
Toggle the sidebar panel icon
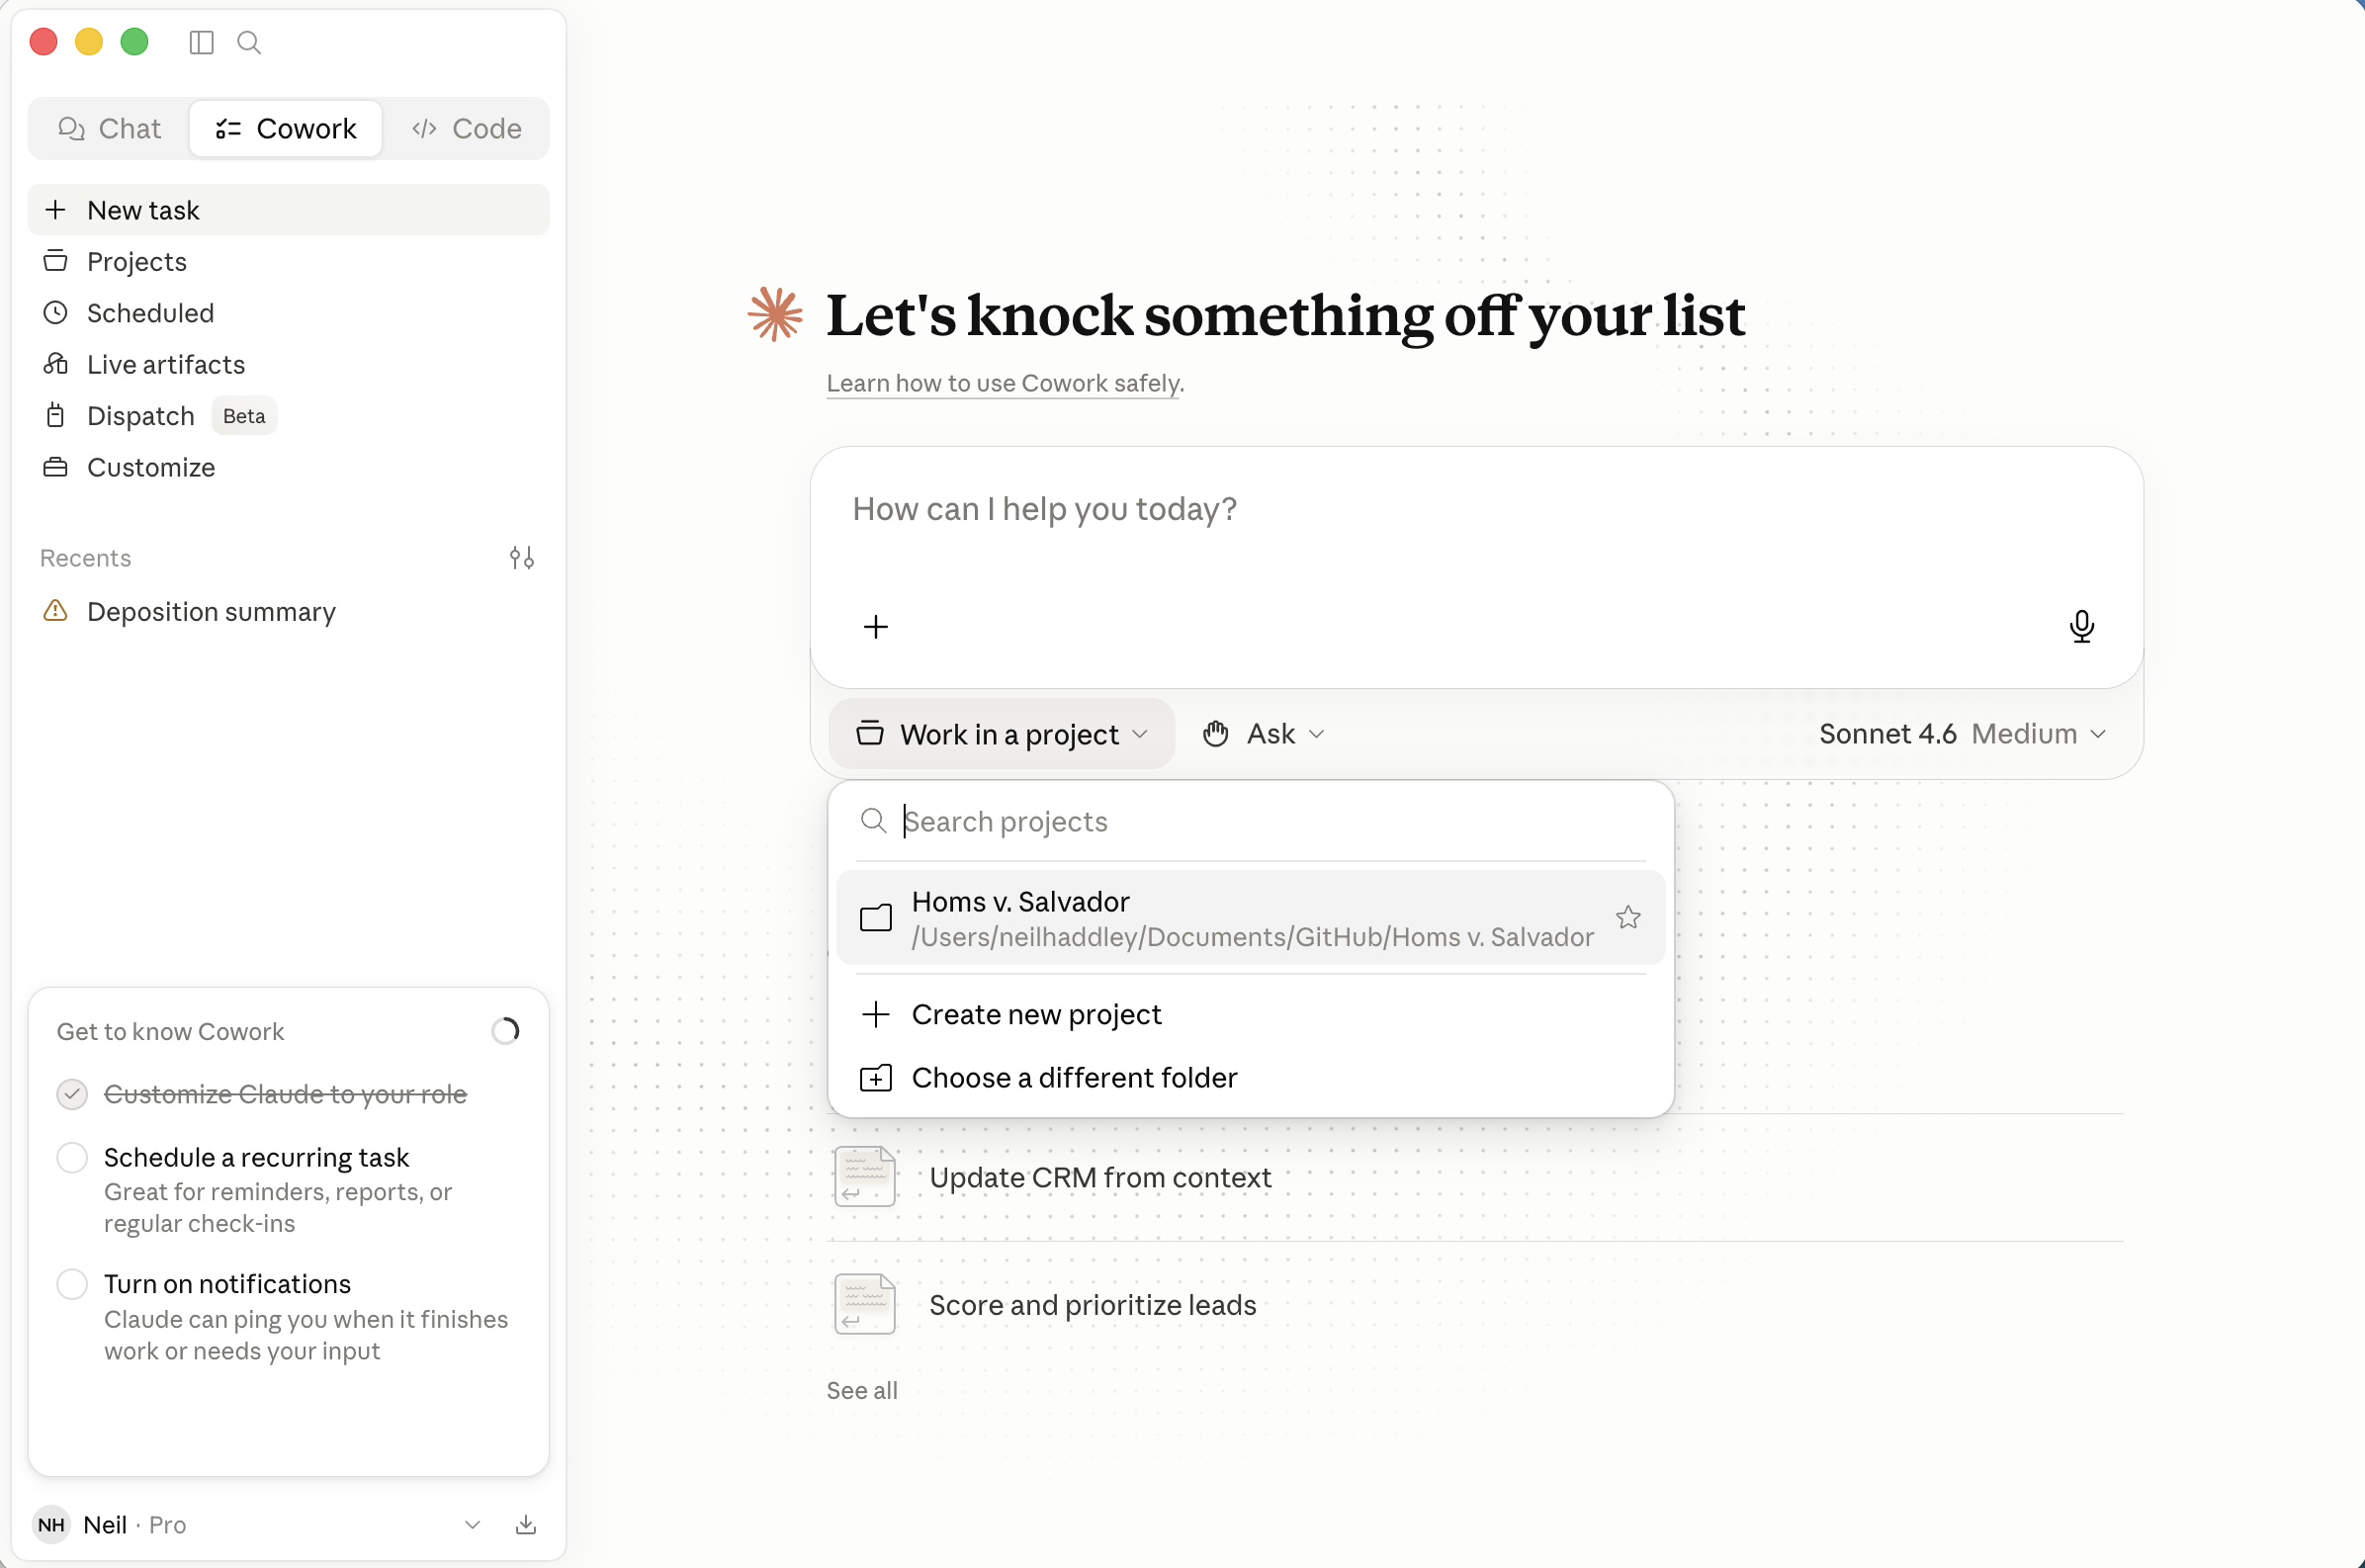[201, 42]
